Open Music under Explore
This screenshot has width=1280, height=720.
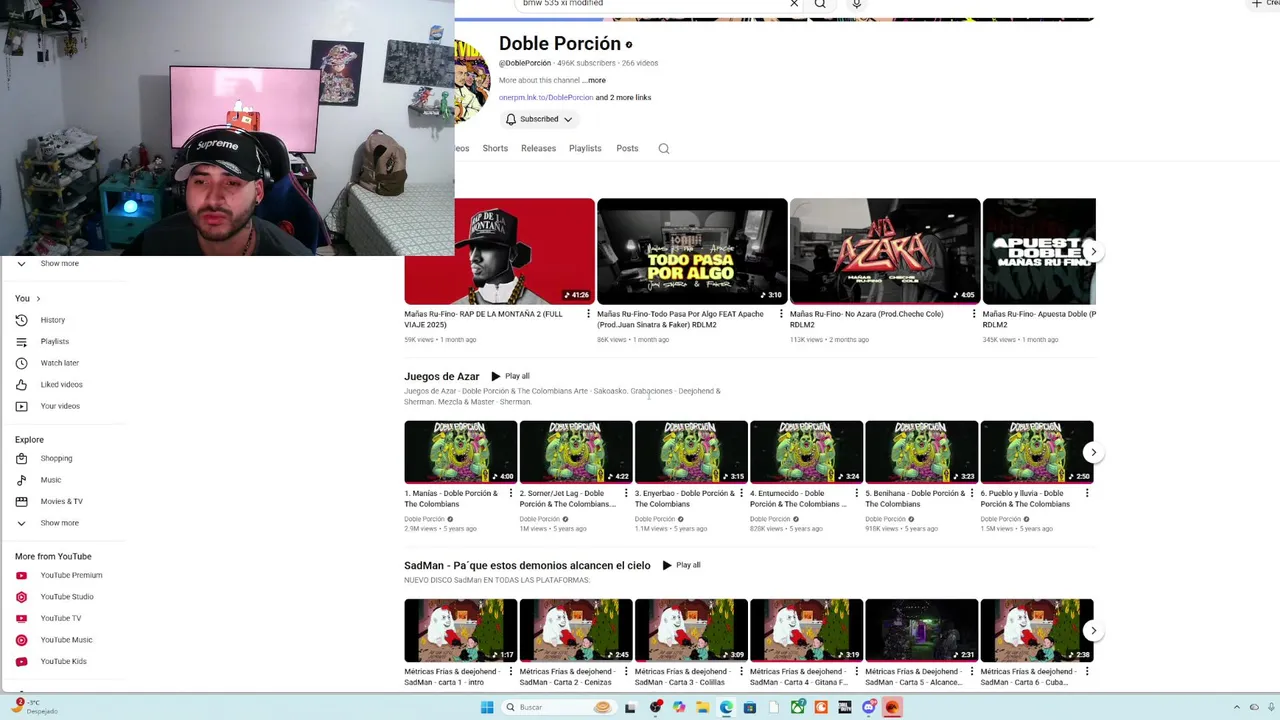click(50, 480)
